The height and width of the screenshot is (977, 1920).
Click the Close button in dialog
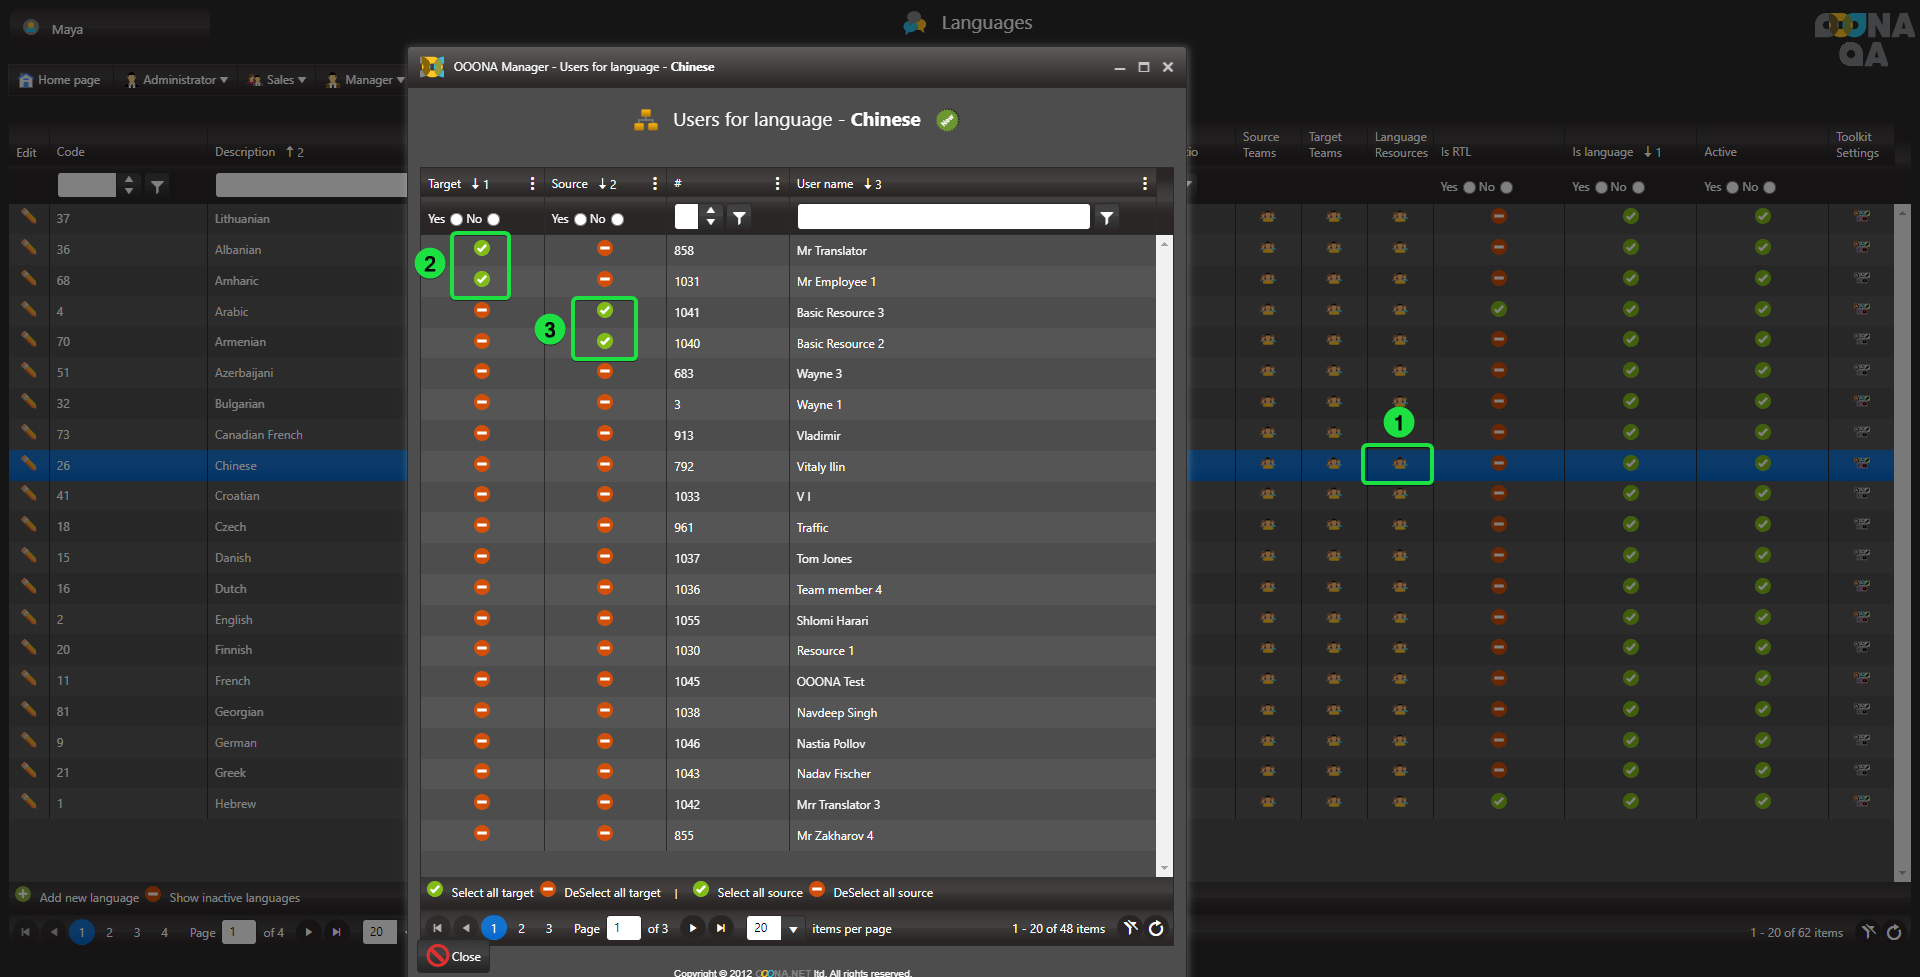pos(454,956)
